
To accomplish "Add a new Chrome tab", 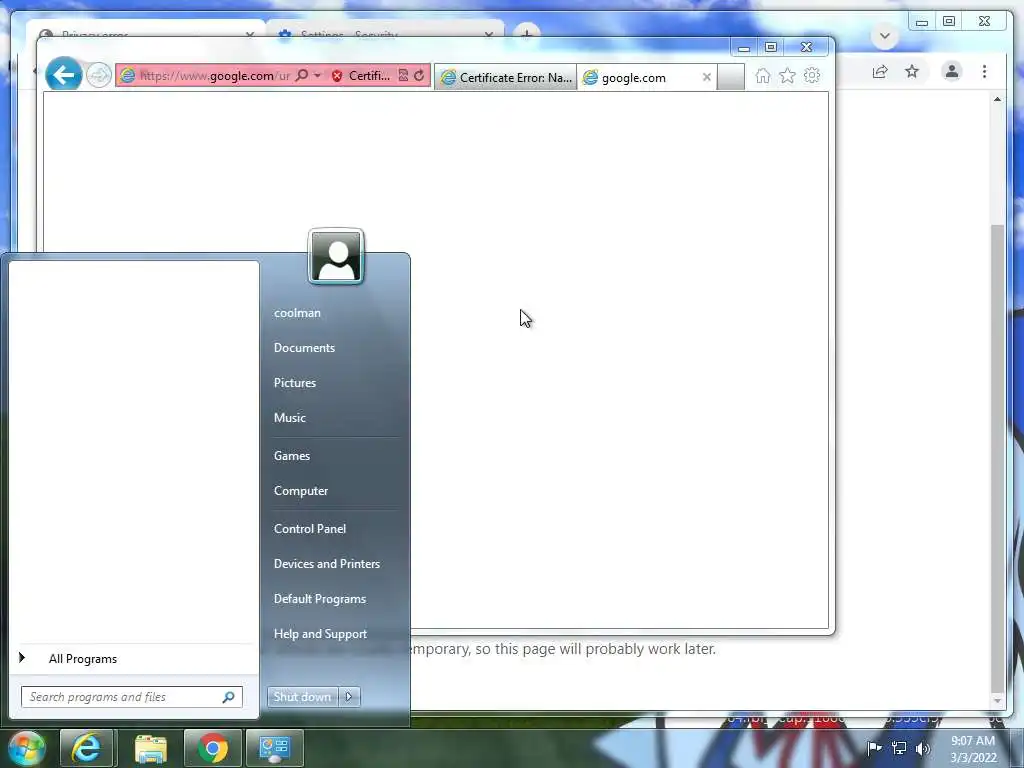I will coord(526,32).
